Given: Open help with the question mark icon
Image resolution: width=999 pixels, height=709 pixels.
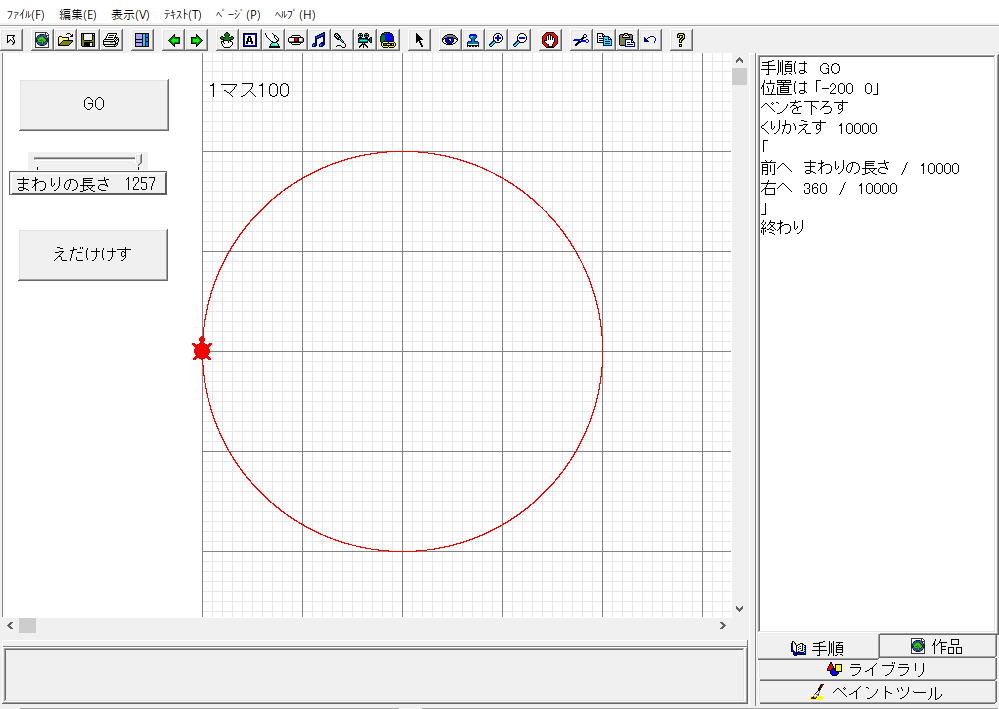Looking at the screenshot, I should 681,40.
